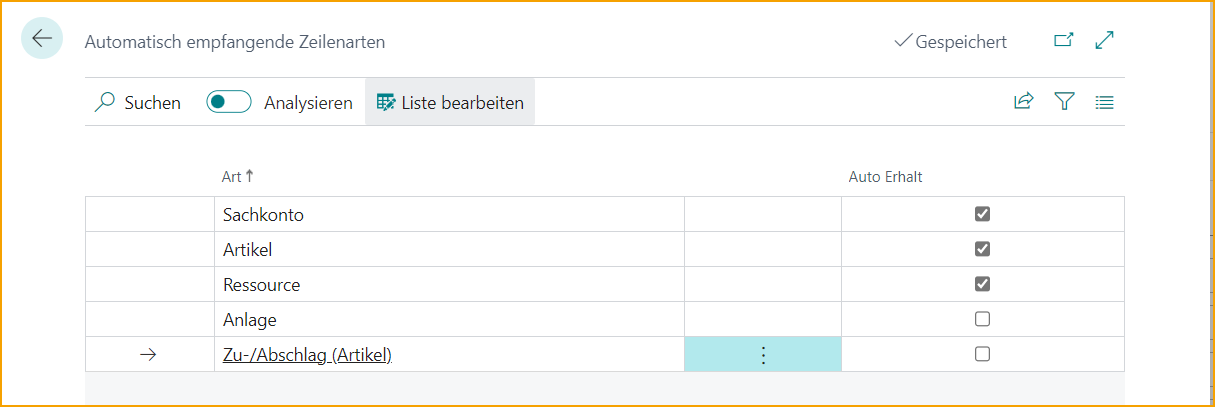Screen dimensions: 1215x407
Task: Uncheck Auto Erhalt for Artikel
Action: pyautogui.click(x=982, y=249)
